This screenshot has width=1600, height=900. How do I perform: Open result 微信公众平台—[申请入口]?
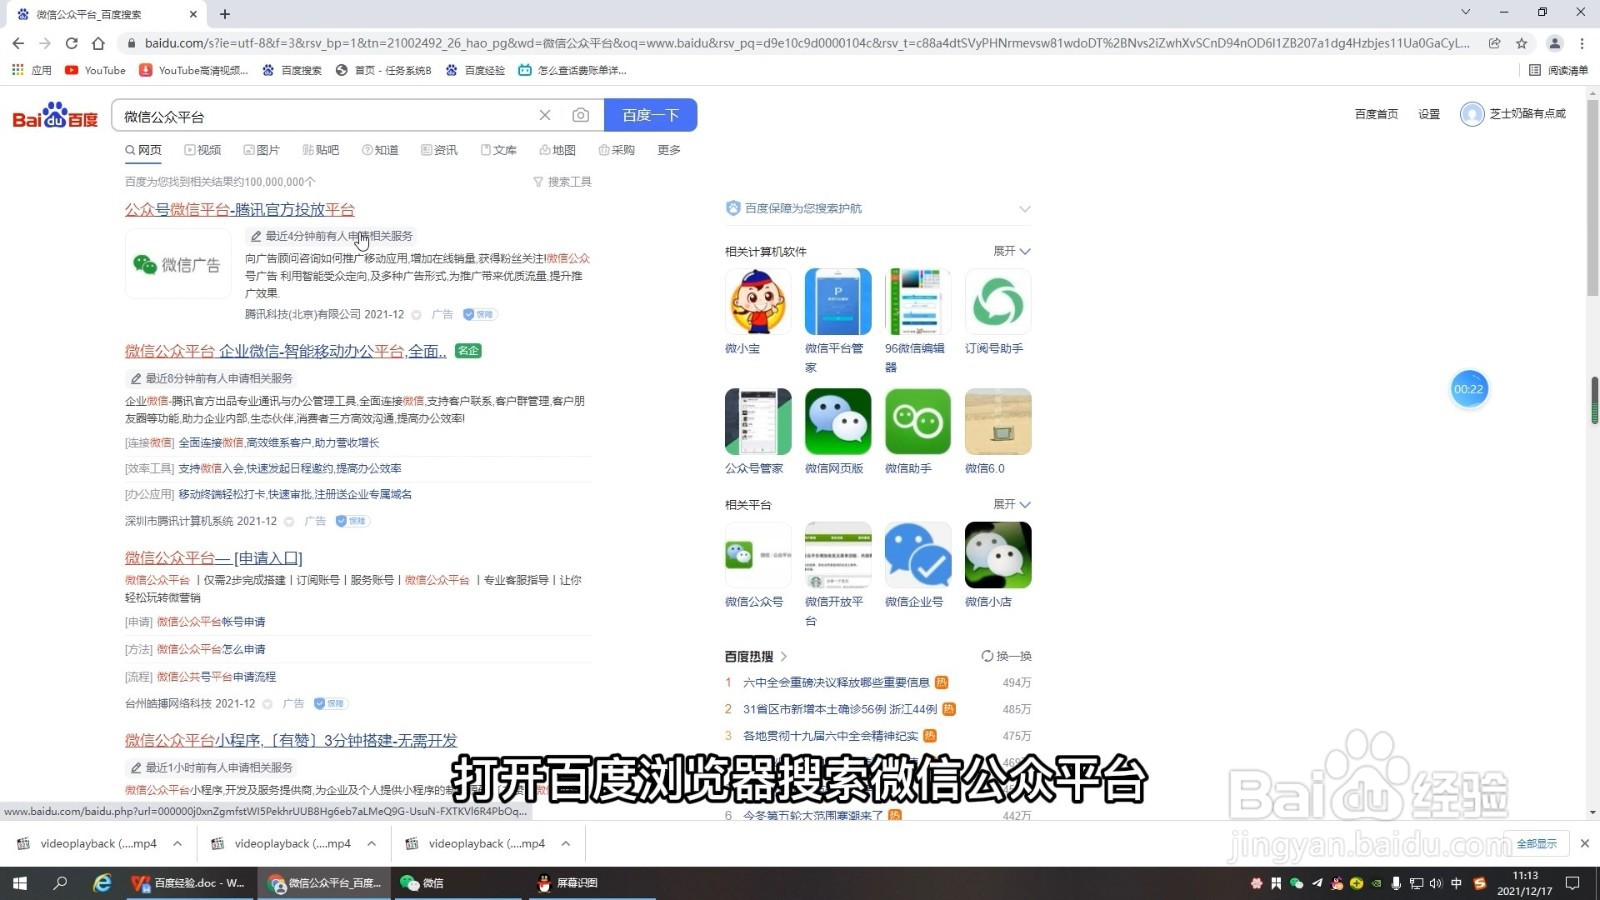pyautogui.click(x=213, y=558)
